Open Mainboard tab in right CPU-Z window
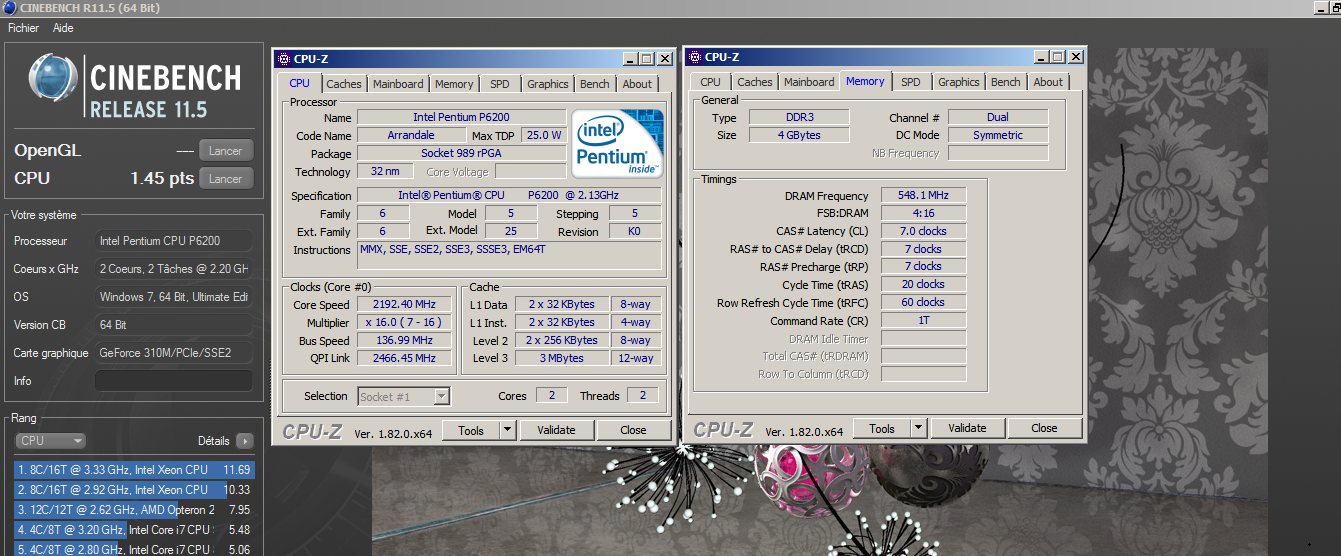Image resolution: width=1341 pixels, height=556 pixels. click(x=809, y=82)
